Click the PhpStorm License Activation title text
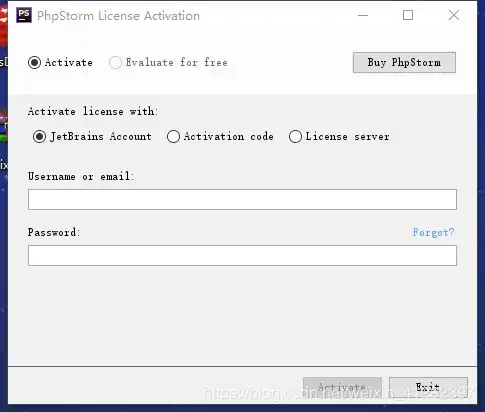This screenshot has width=485, height=412. [118, 16]
